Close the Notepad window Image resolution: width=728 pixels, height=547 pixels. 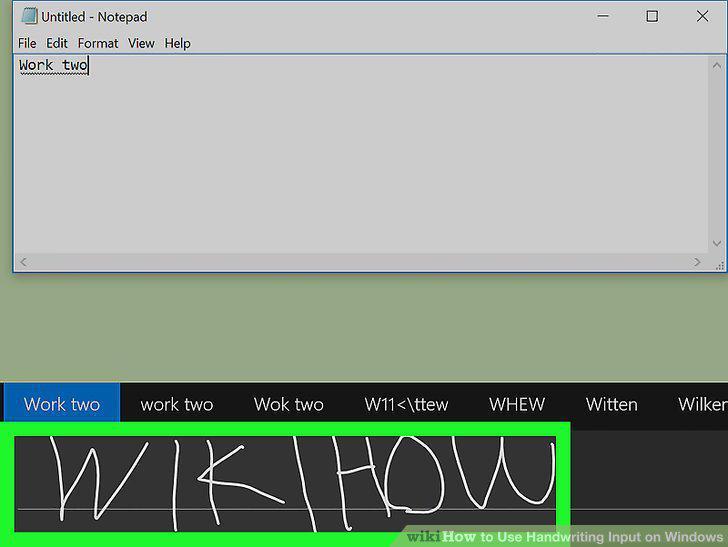pos(702,16)
